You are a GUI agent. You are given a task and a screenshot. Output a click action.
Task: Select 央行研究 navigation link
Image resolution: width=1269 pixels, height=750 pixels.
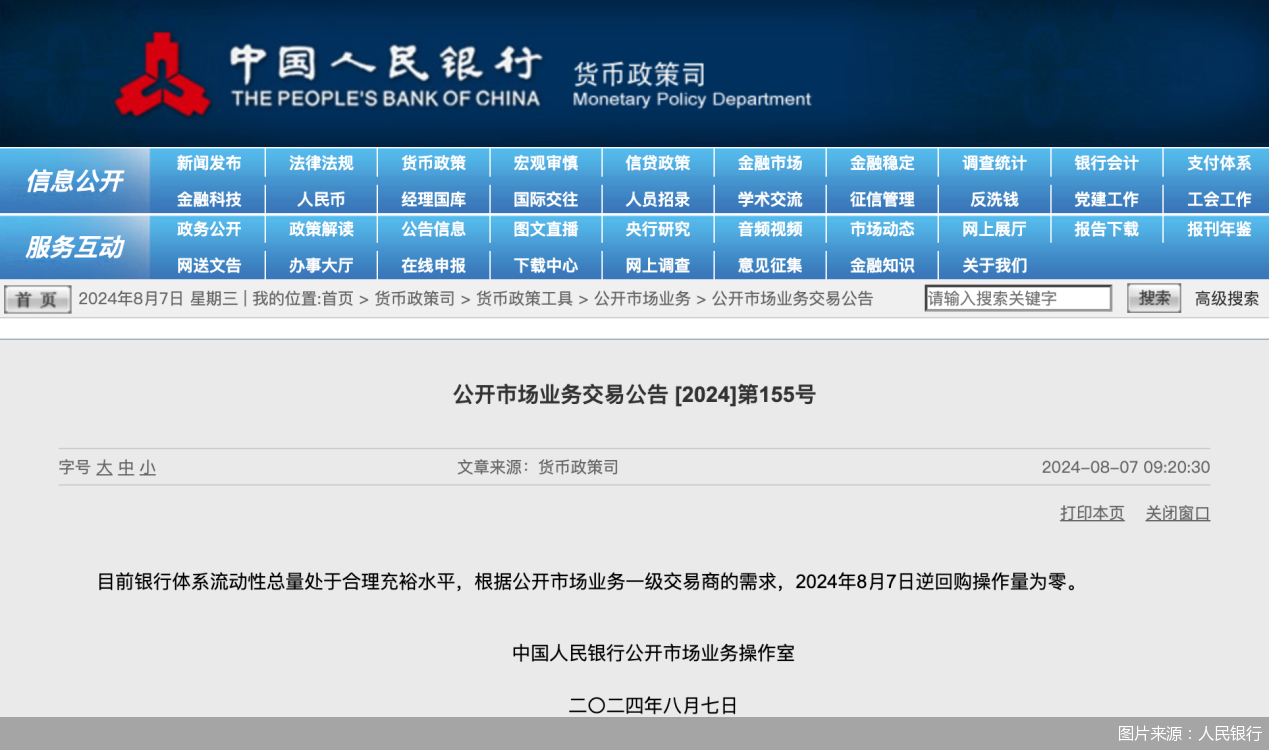(x=658, y=229)
